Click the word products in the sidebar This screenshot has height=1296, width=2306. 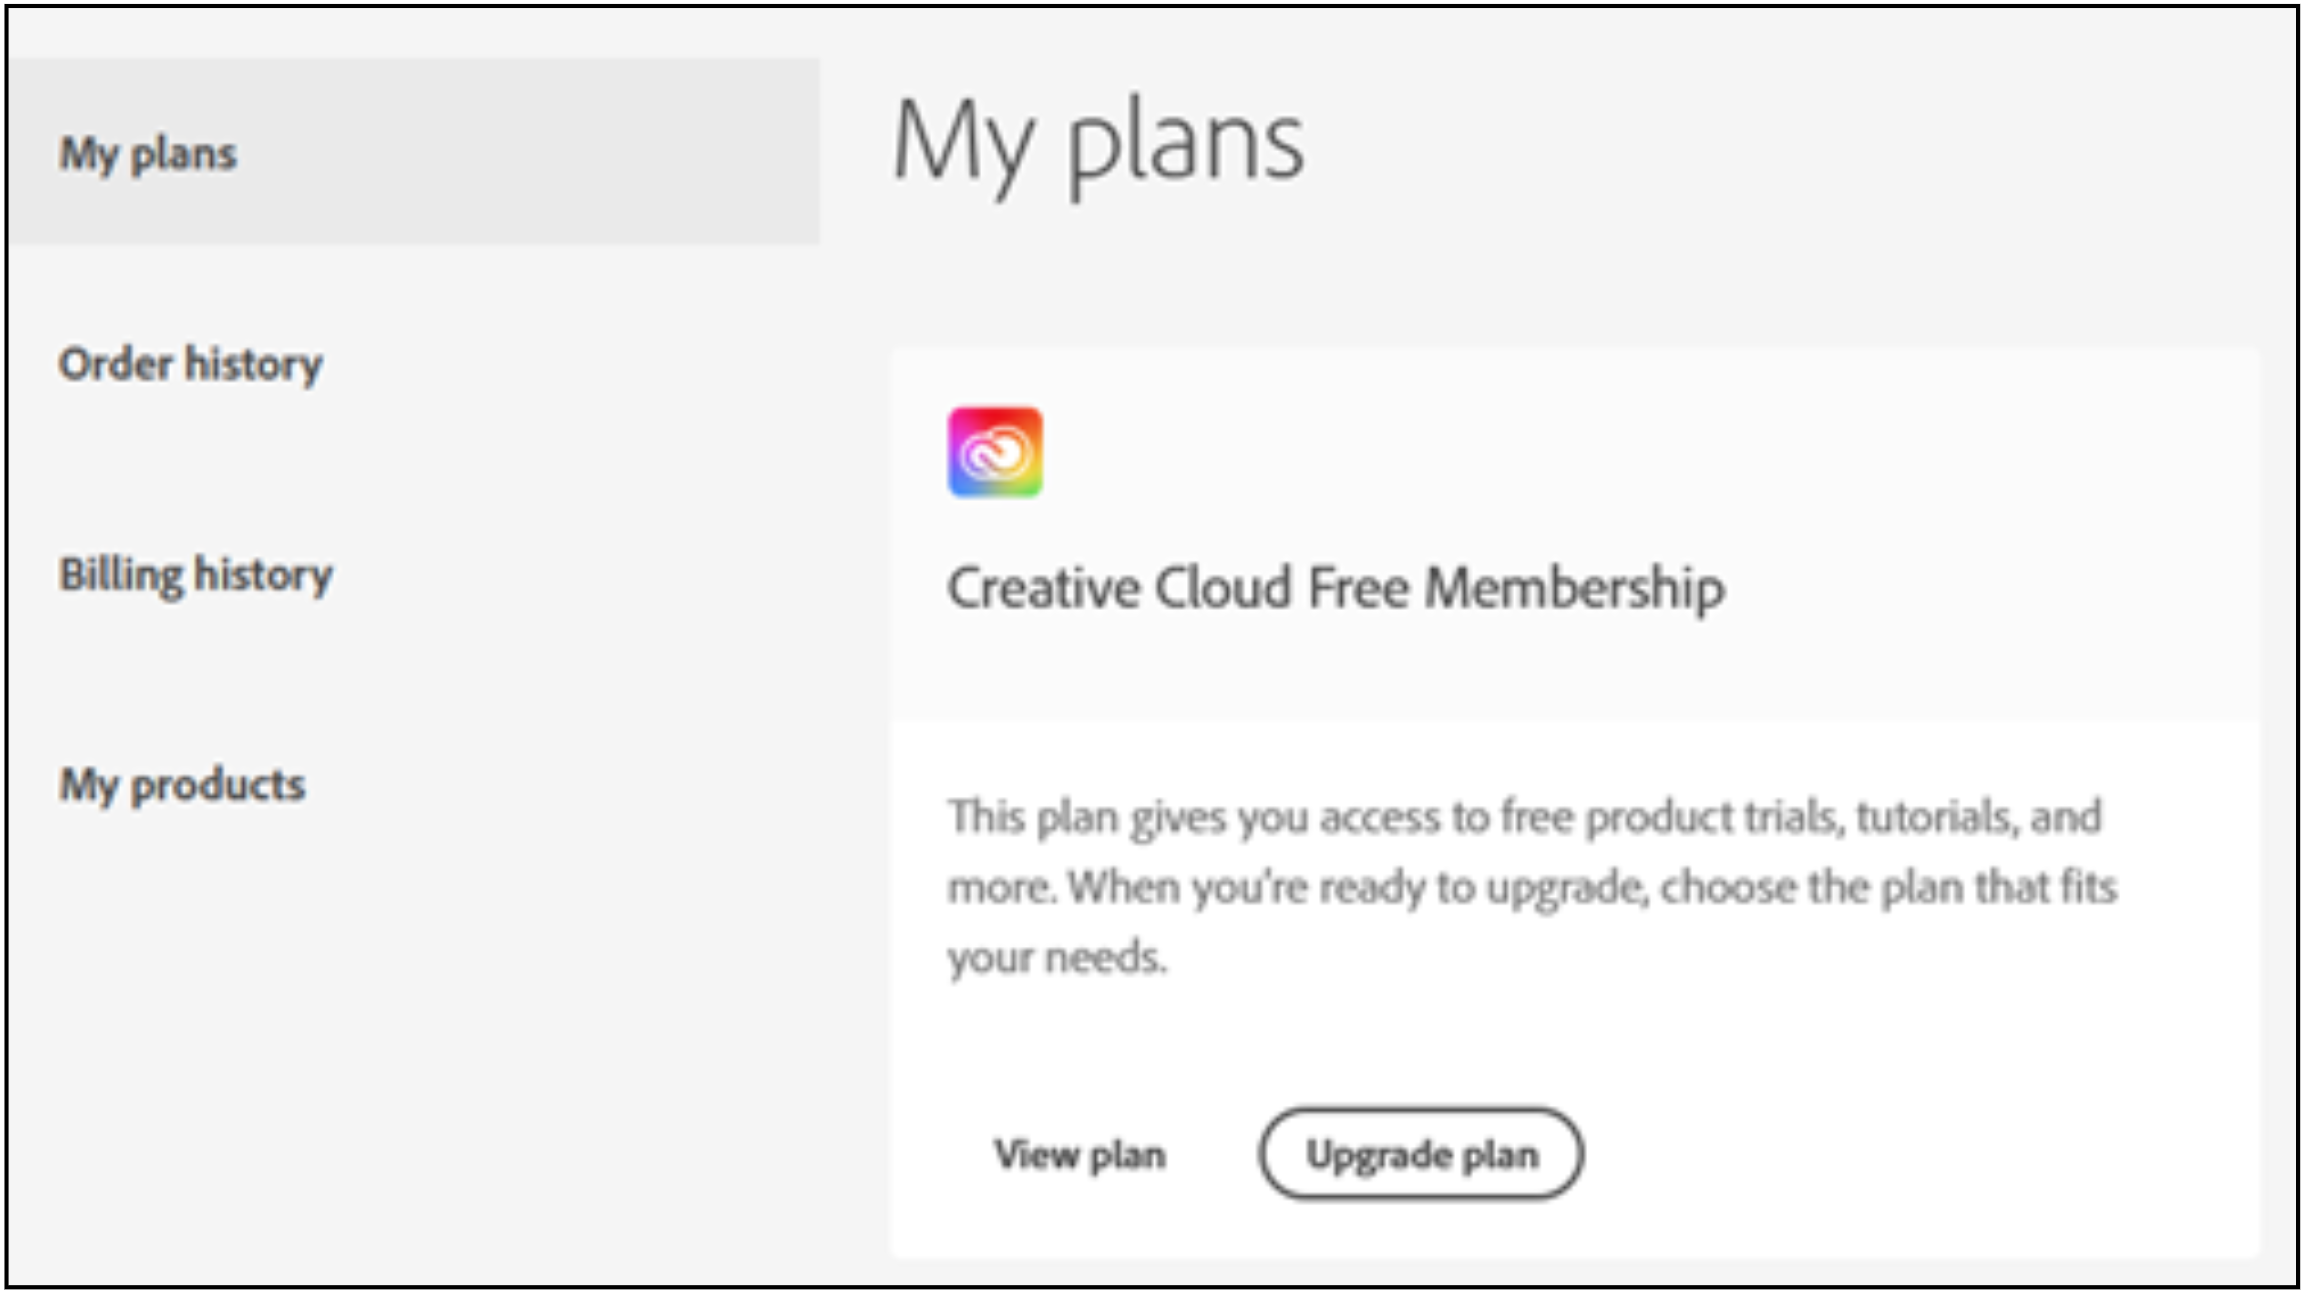click(218, 785)
